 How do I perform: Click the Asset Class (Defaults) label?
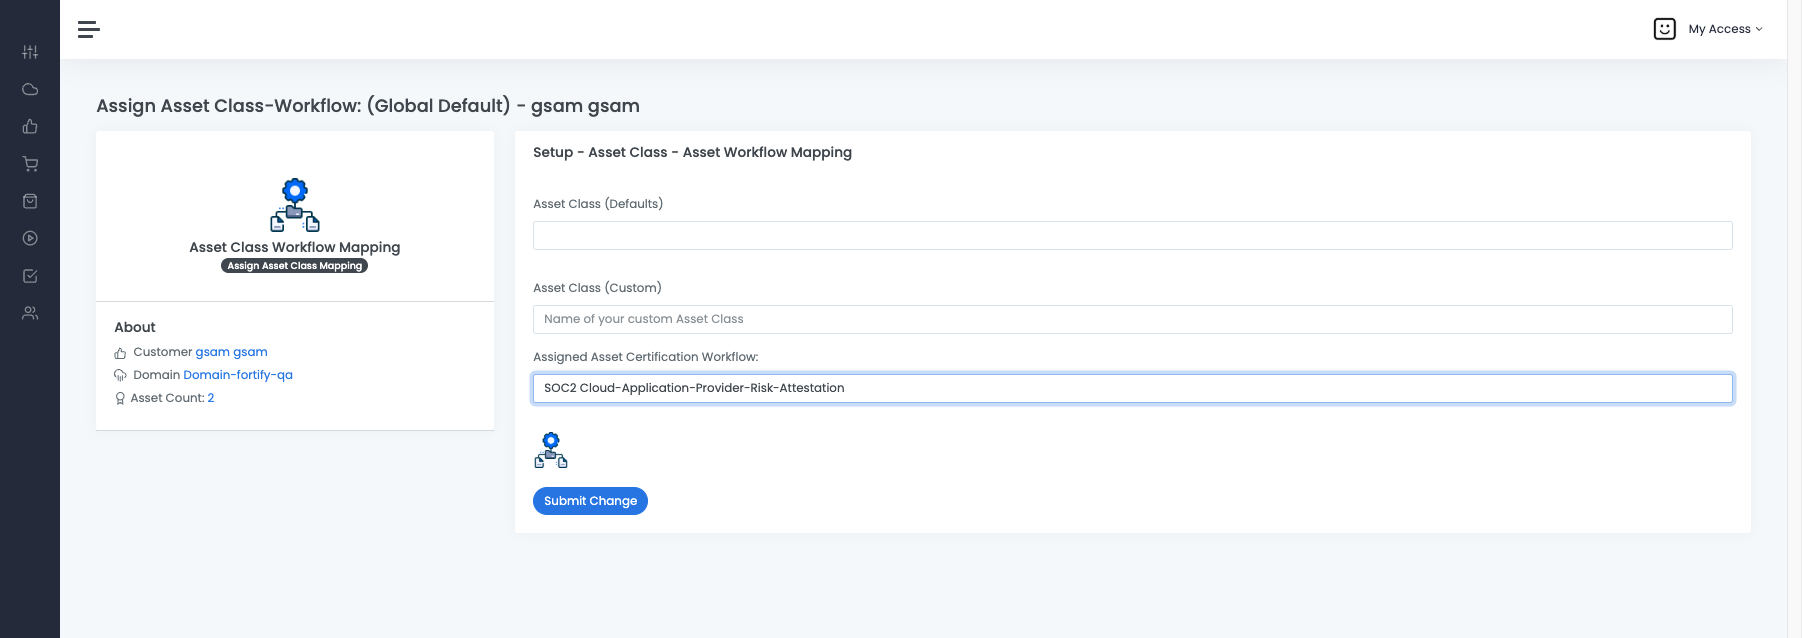click(x=598, y=204)
